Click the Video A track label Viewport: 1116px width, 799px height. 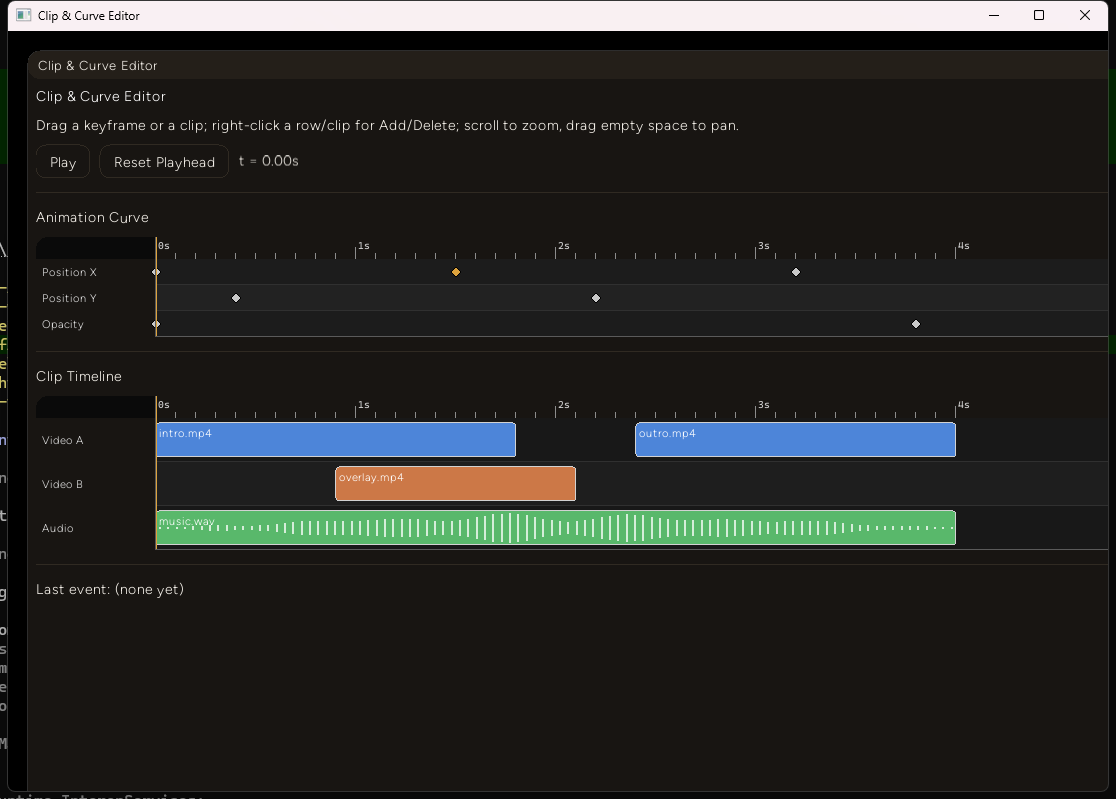[63, 440]
